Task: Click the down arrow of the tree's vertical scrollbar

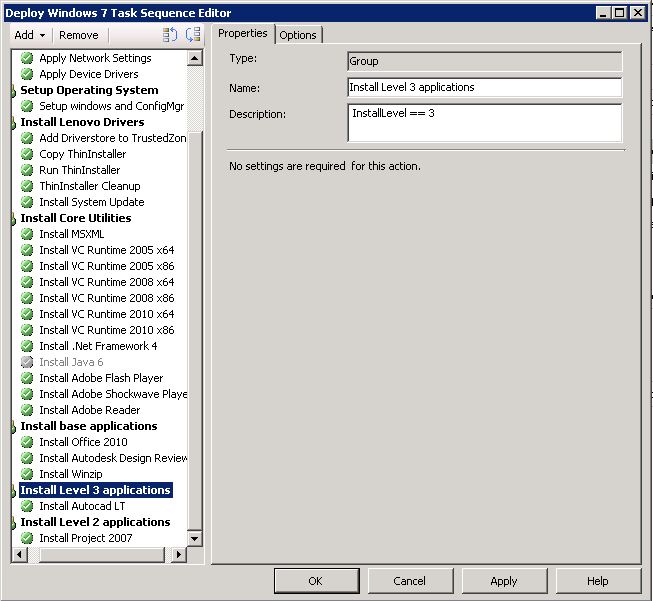Action: point(195,539)
